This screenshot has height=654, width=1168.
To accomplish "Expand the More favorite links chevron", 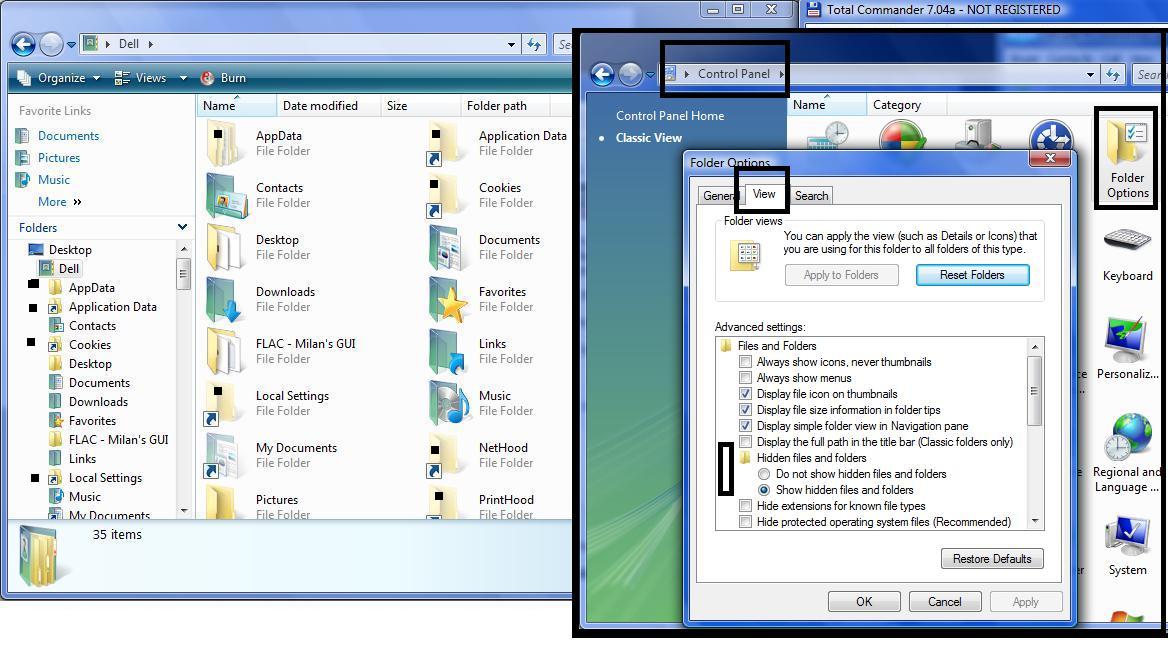I will point(77,202).
